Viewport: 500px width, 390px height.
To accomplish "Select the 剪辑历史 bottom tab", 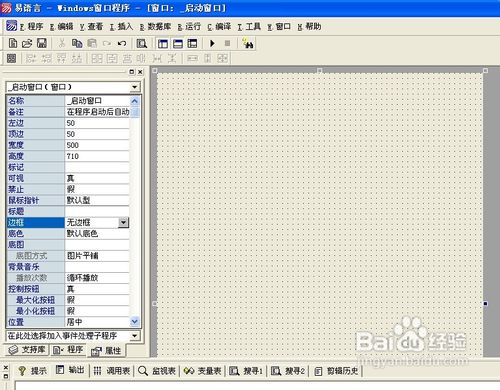I will [x=336, y=371].
